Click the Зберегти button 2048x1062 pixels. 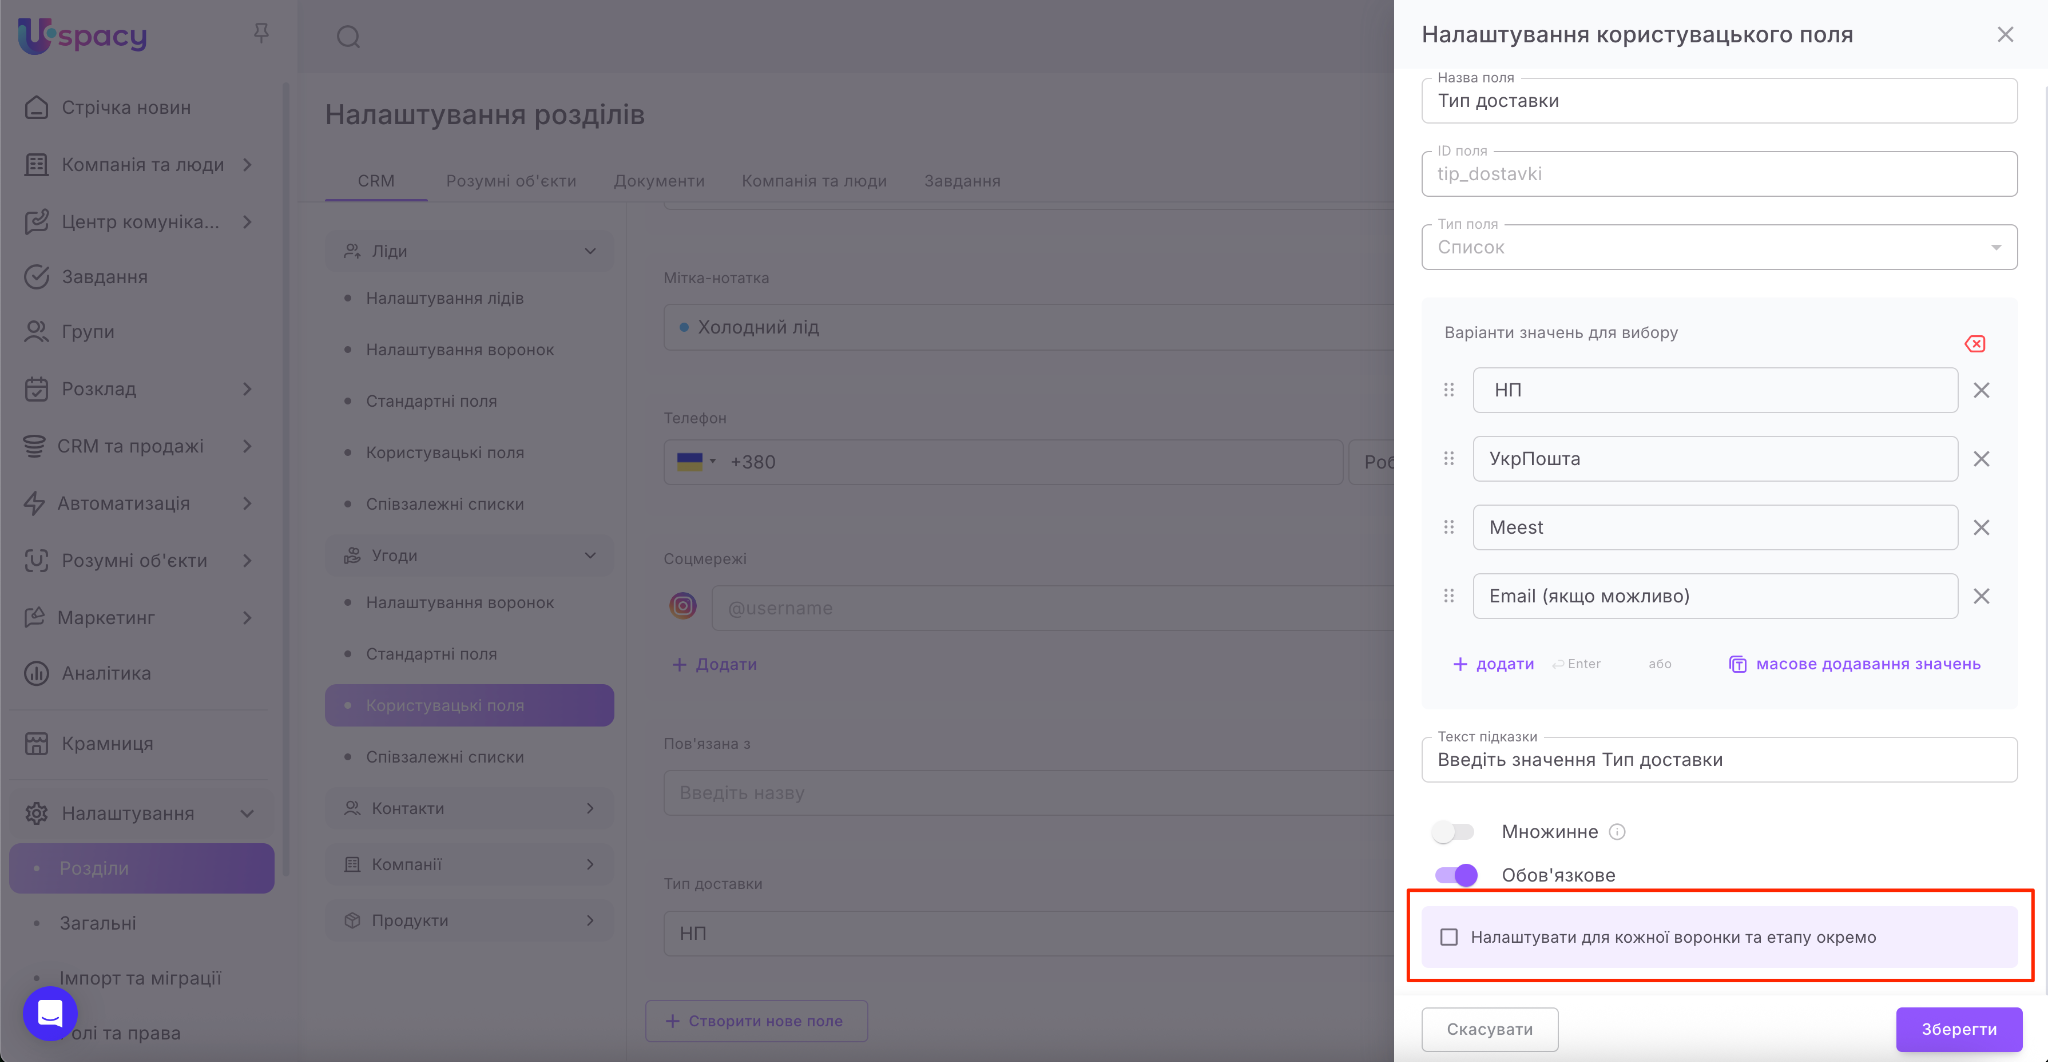pyautogui.click(x=1958, y=1029)
